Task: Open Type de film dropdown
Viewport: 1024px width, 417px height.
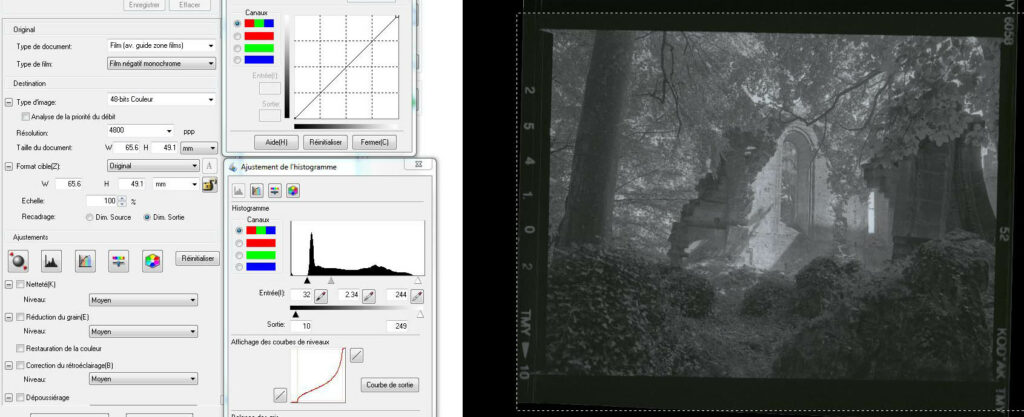Action: click(161, 63)
